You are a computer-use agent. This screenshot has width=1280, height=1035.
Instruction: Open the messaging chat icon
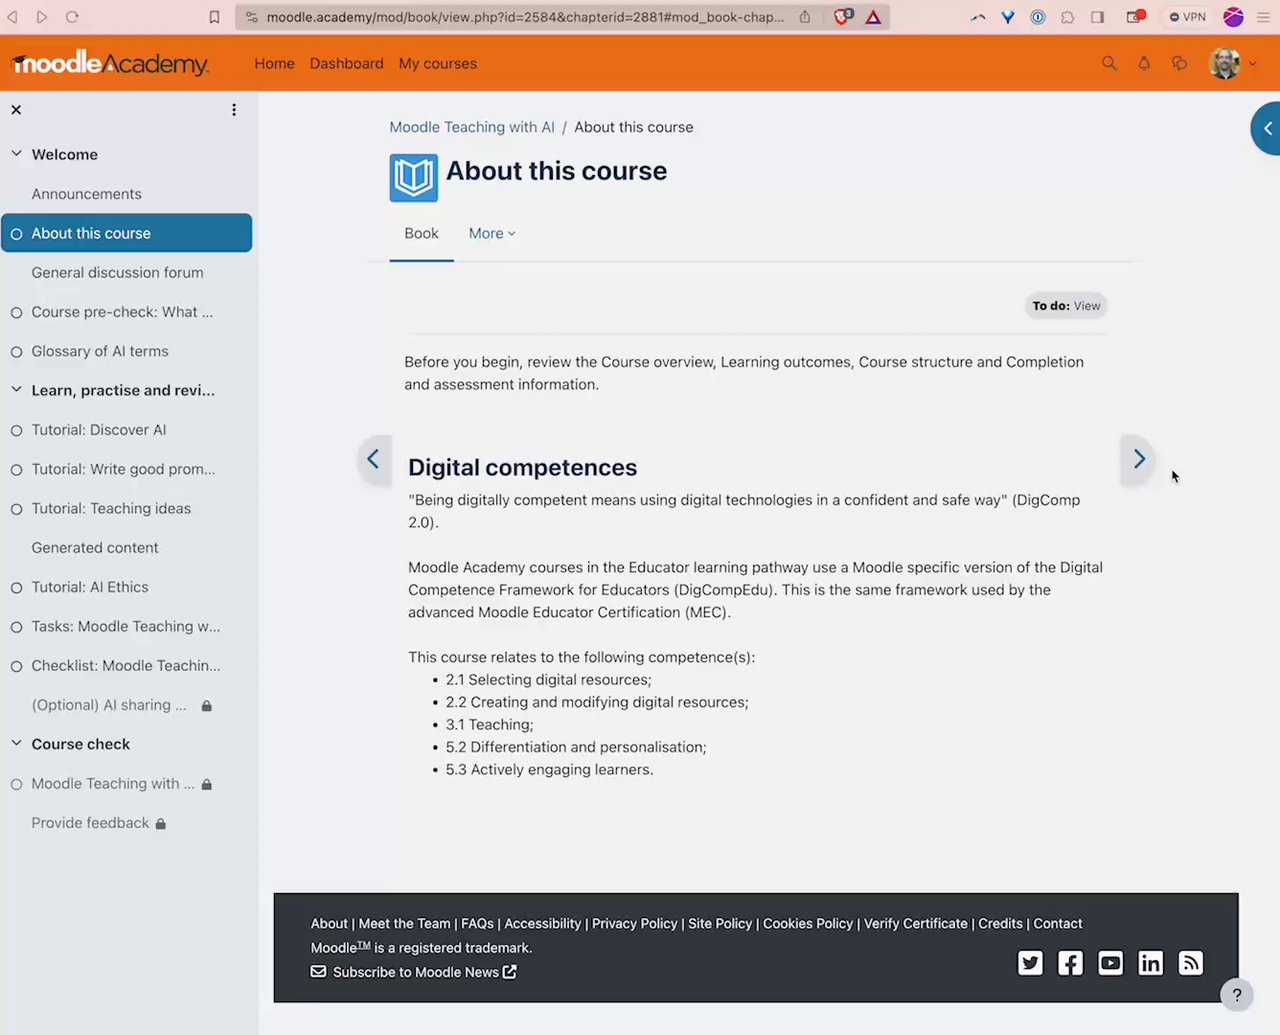[x=1180, y=63]
